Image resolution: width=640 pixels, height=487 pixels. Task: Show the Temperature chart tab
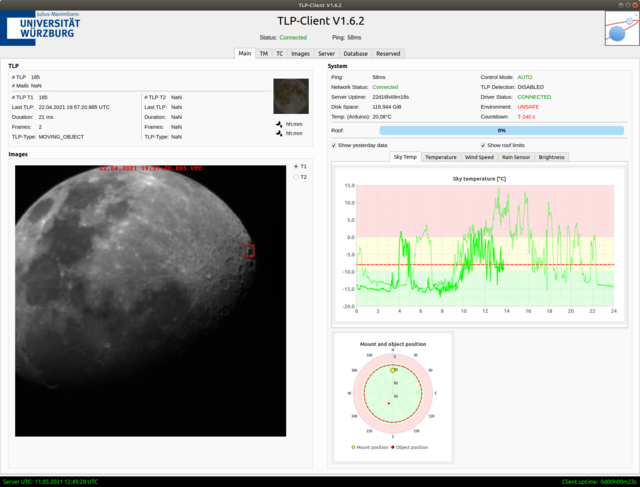click(x=441, y=157)
